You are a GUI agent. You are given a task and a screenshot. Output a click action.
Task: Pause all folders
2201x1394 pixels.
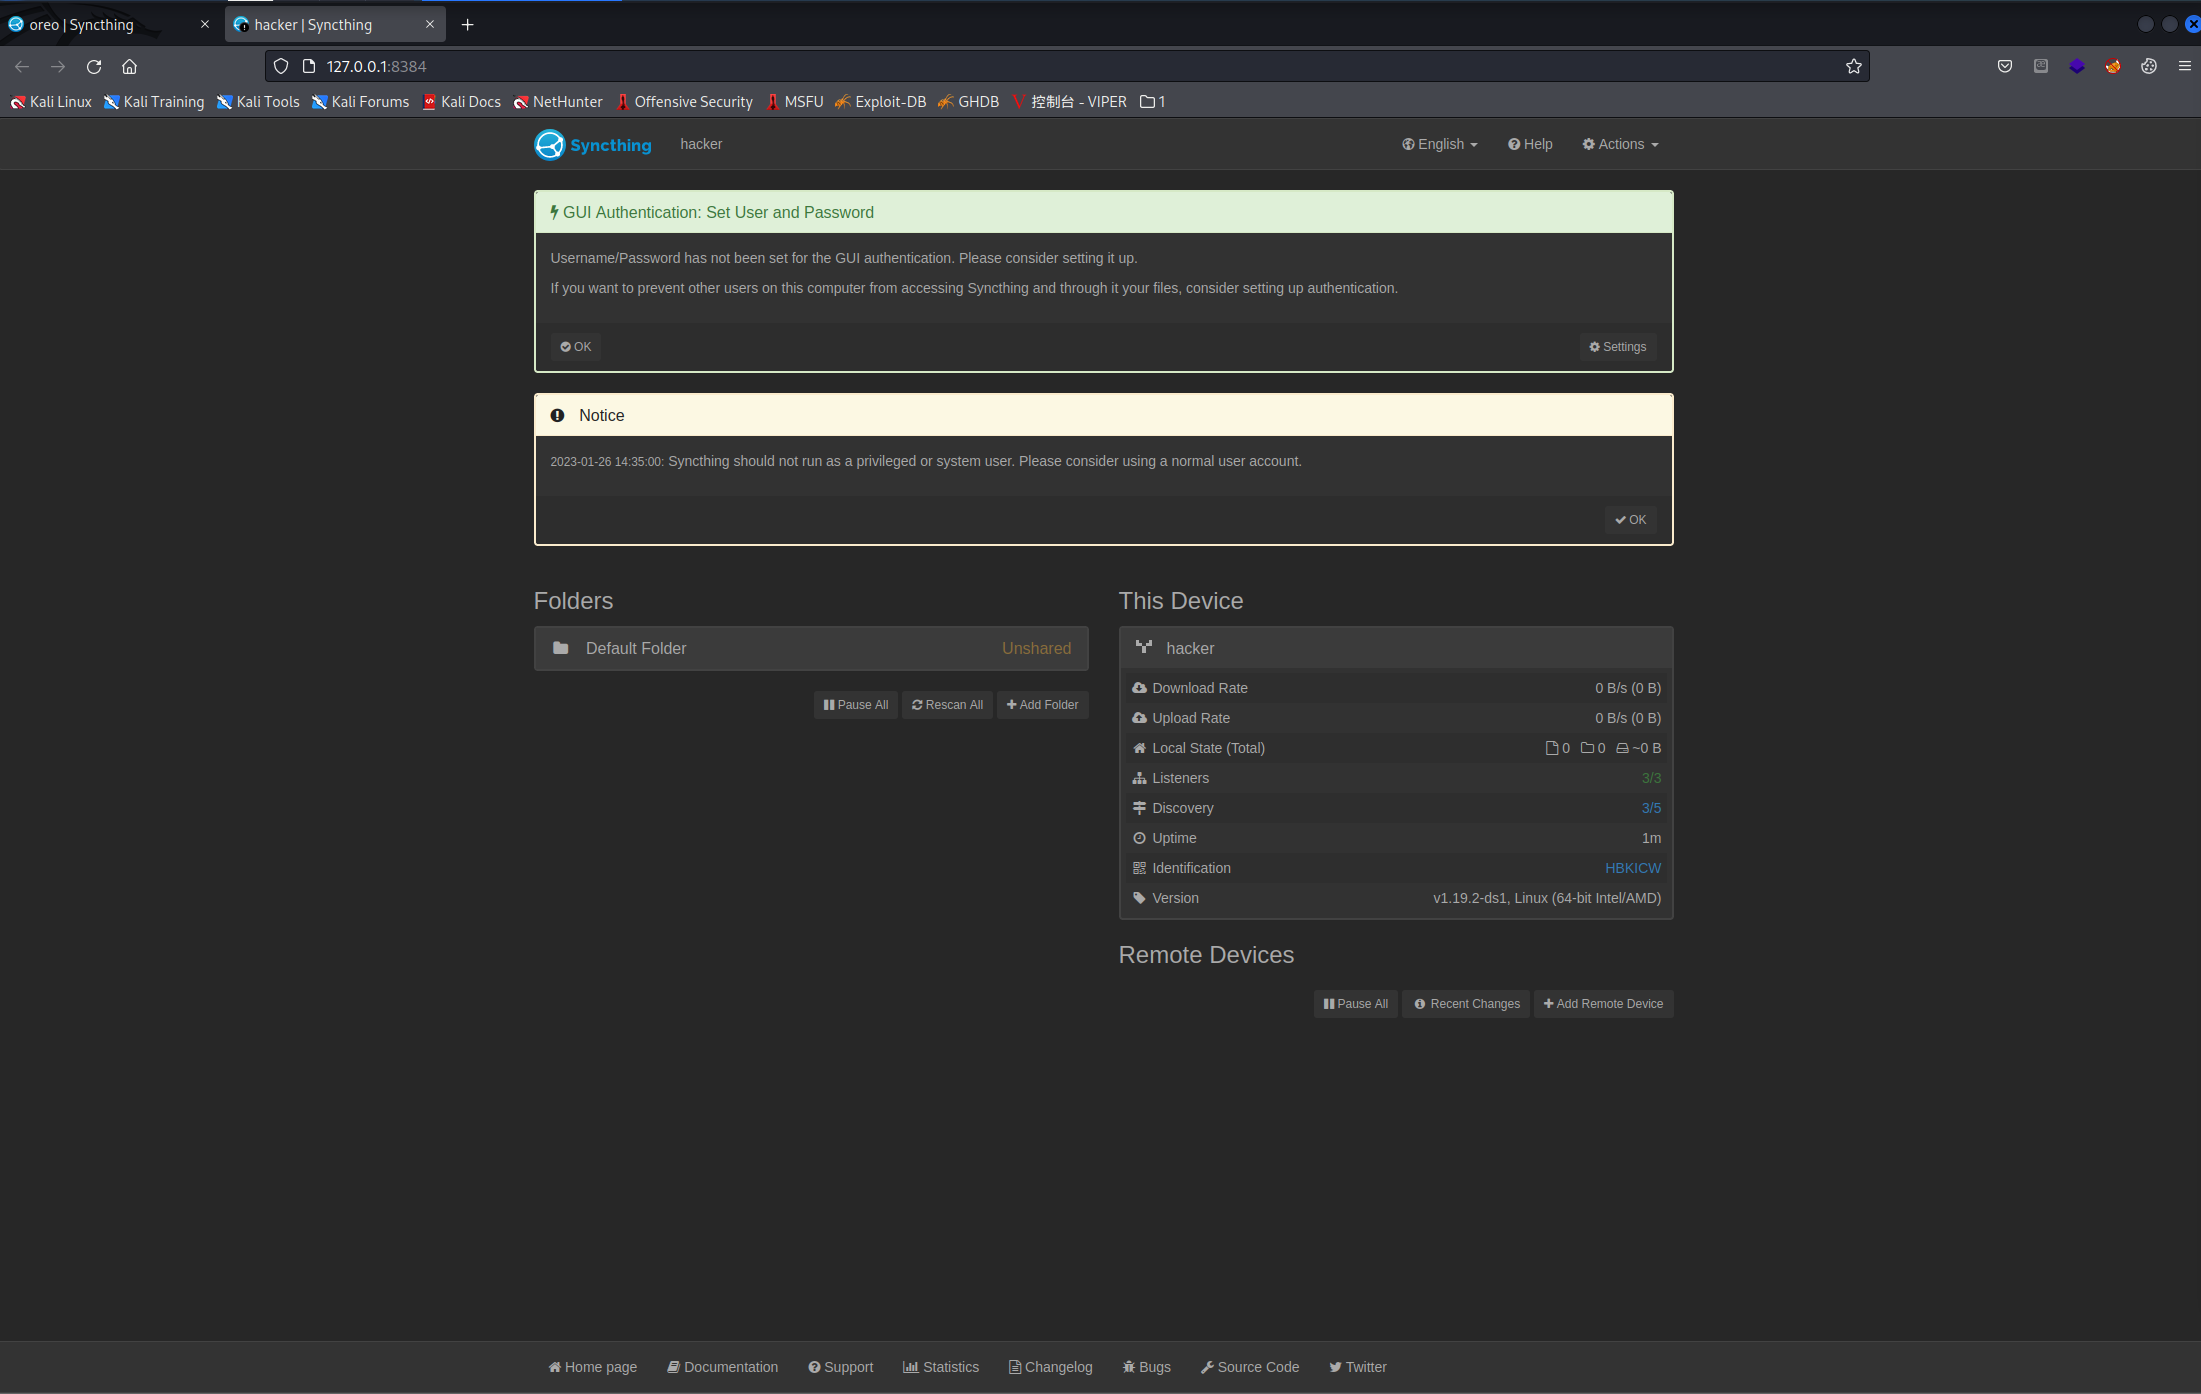pyautogui.click(x=856, y=705)
